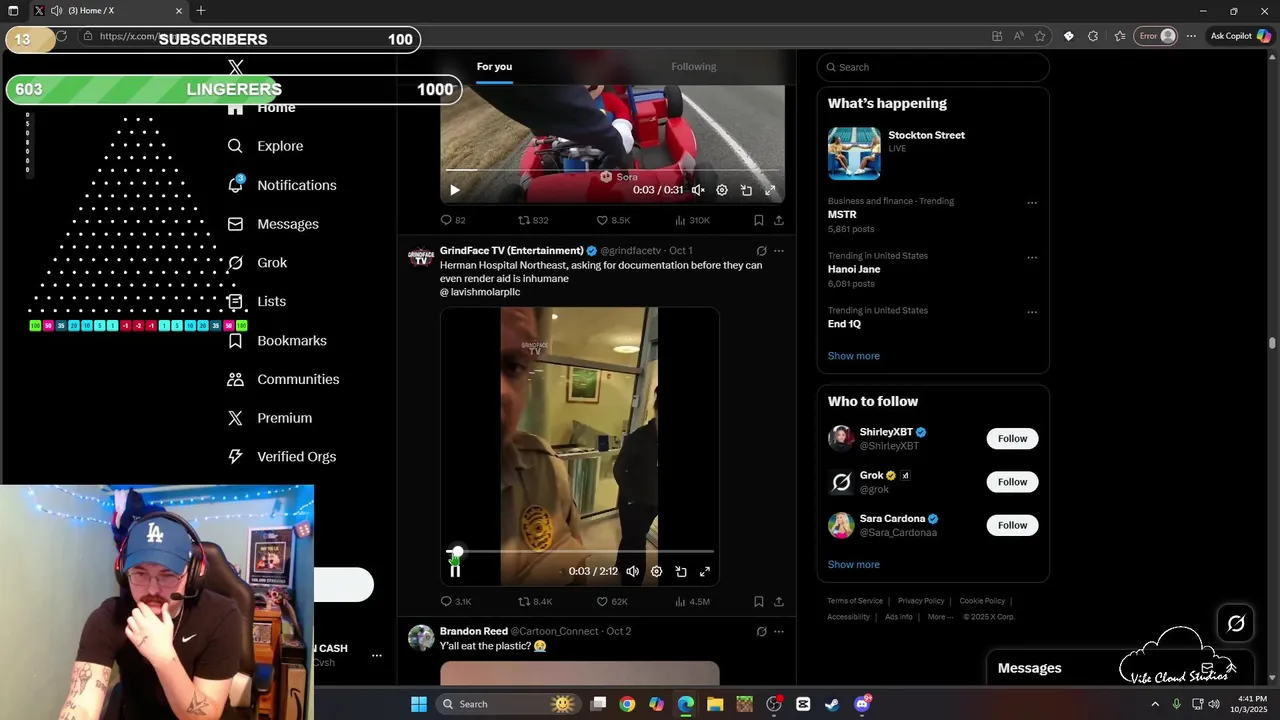
Task: Open Premium in the sidebar
Action: click(x=270, y=418)
